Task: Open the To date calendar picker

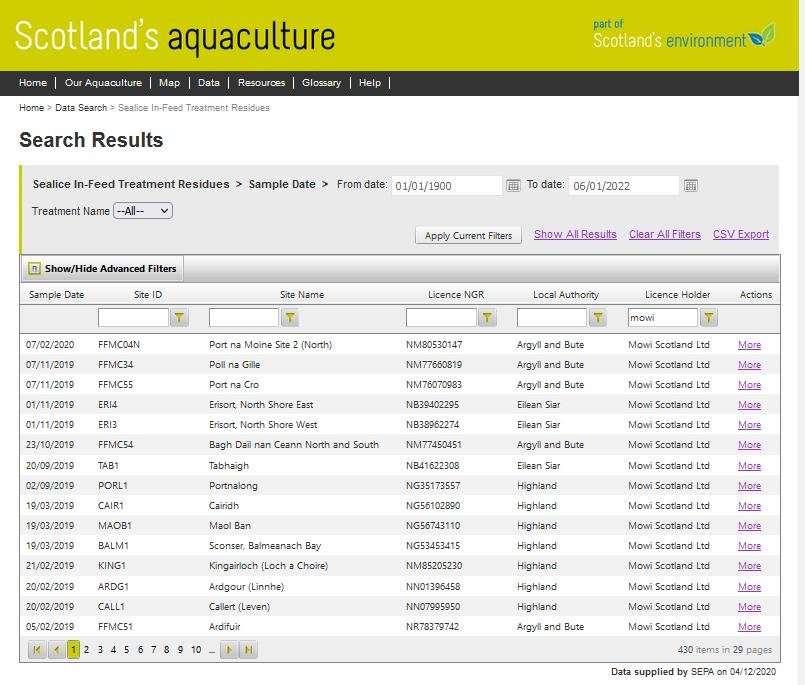Action: coord(690,186)
